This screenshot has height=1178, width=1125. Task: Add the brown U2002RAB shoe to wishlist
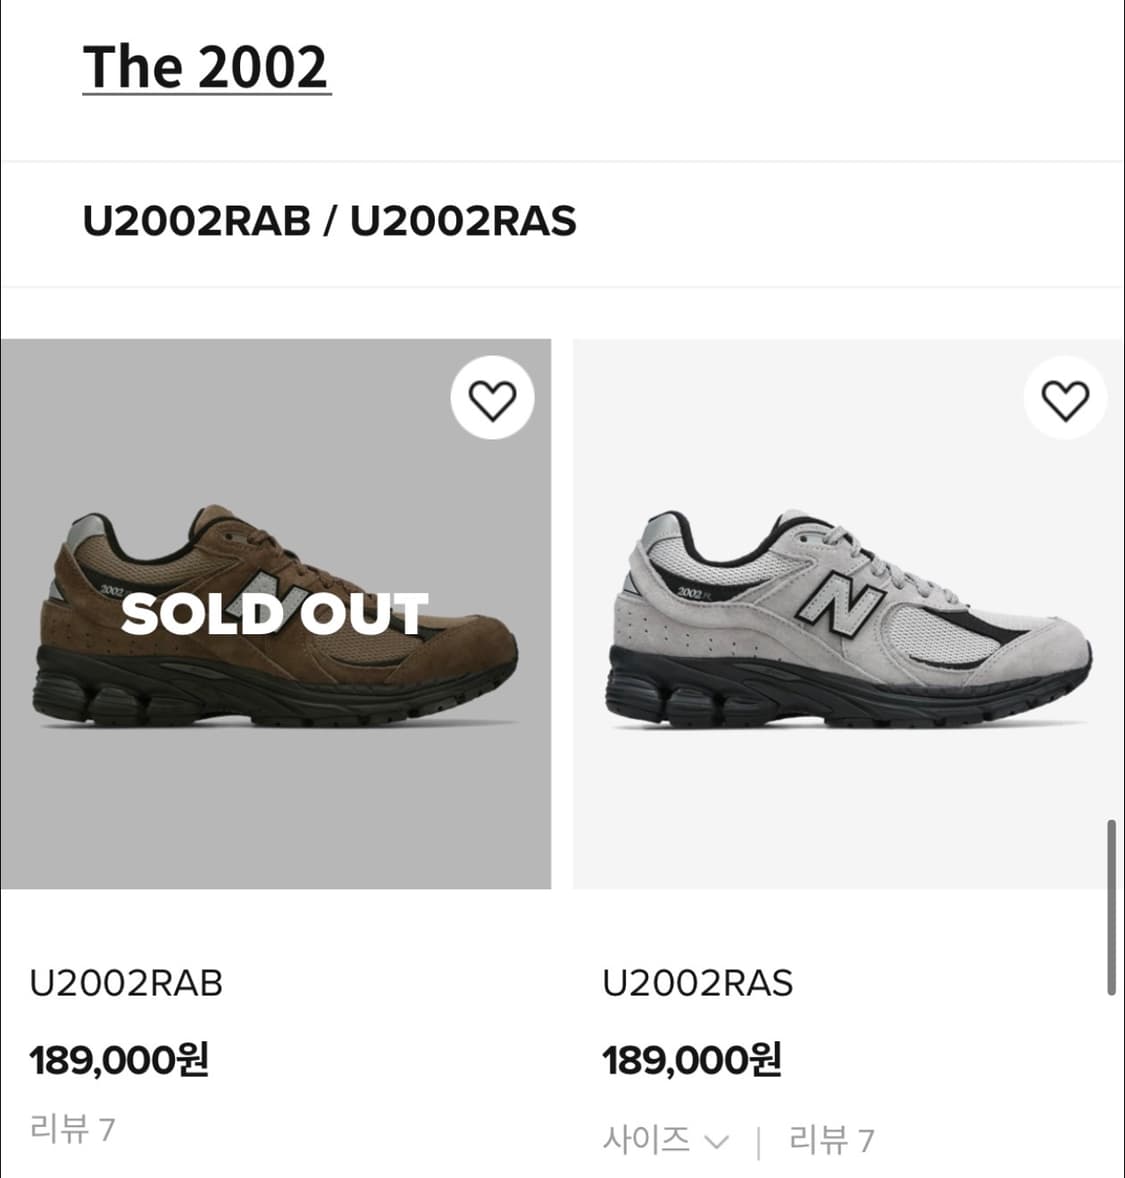coord(492,400)
